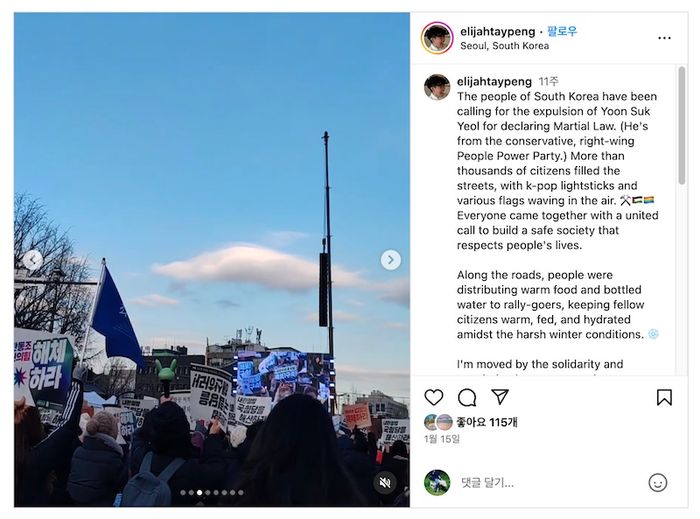Open comments via the speech bubble icon

tap(467, 397)
